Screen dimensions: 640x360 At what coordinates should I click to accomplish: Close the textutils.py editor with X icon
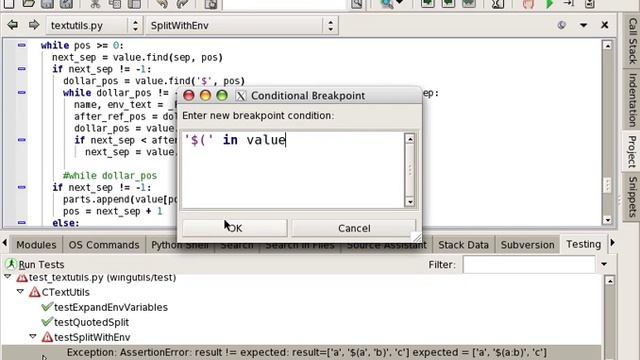click(604, 25)
